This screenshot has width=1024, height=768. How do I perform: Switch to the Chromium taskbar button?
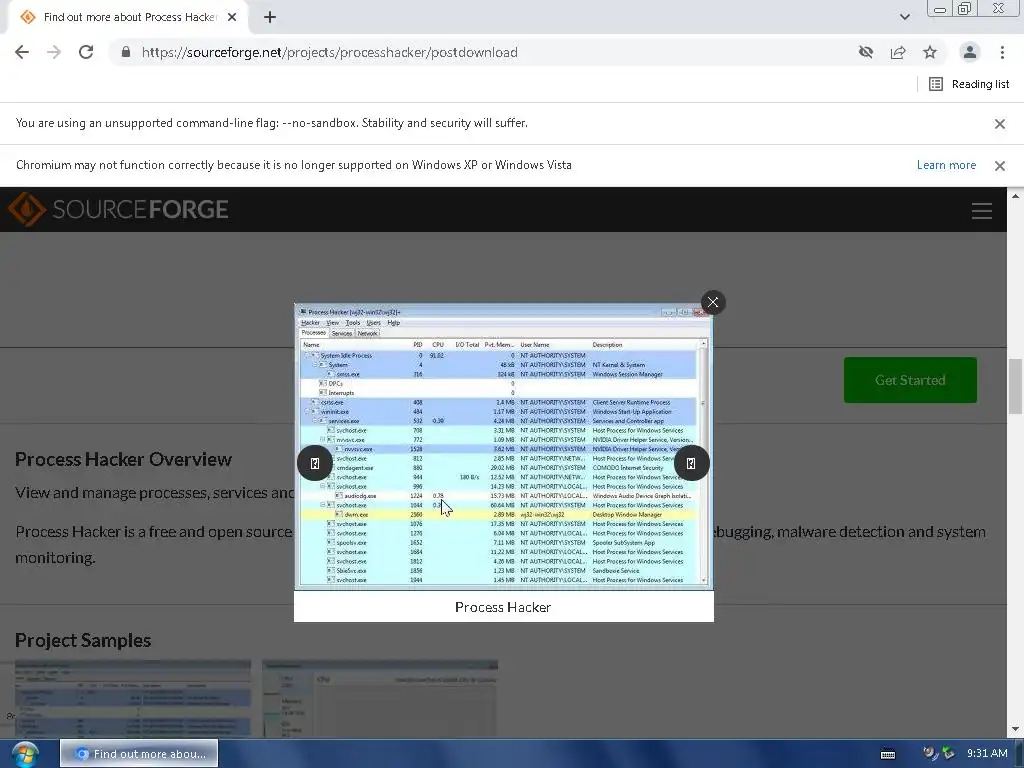pyautogui.click(x=139, y=754)
